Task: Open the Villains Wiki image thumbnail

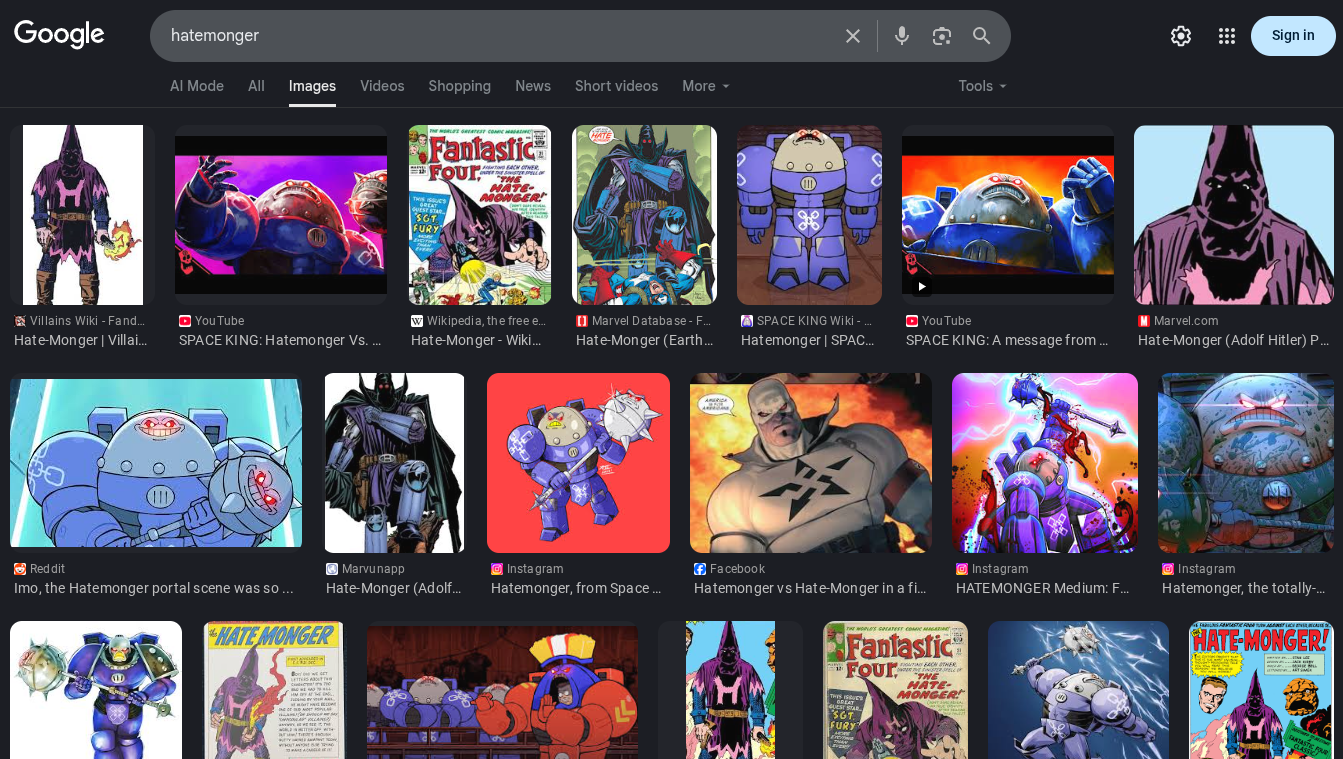Action: click(x=83, y=215)
